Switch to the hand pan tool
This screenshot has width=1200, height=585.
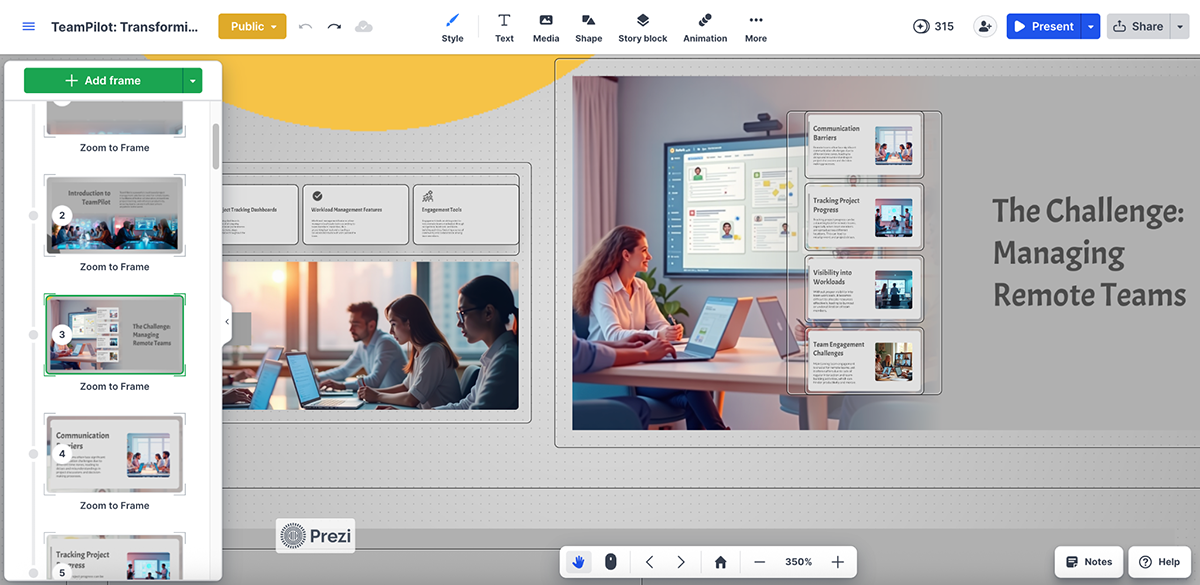[578, 561]
